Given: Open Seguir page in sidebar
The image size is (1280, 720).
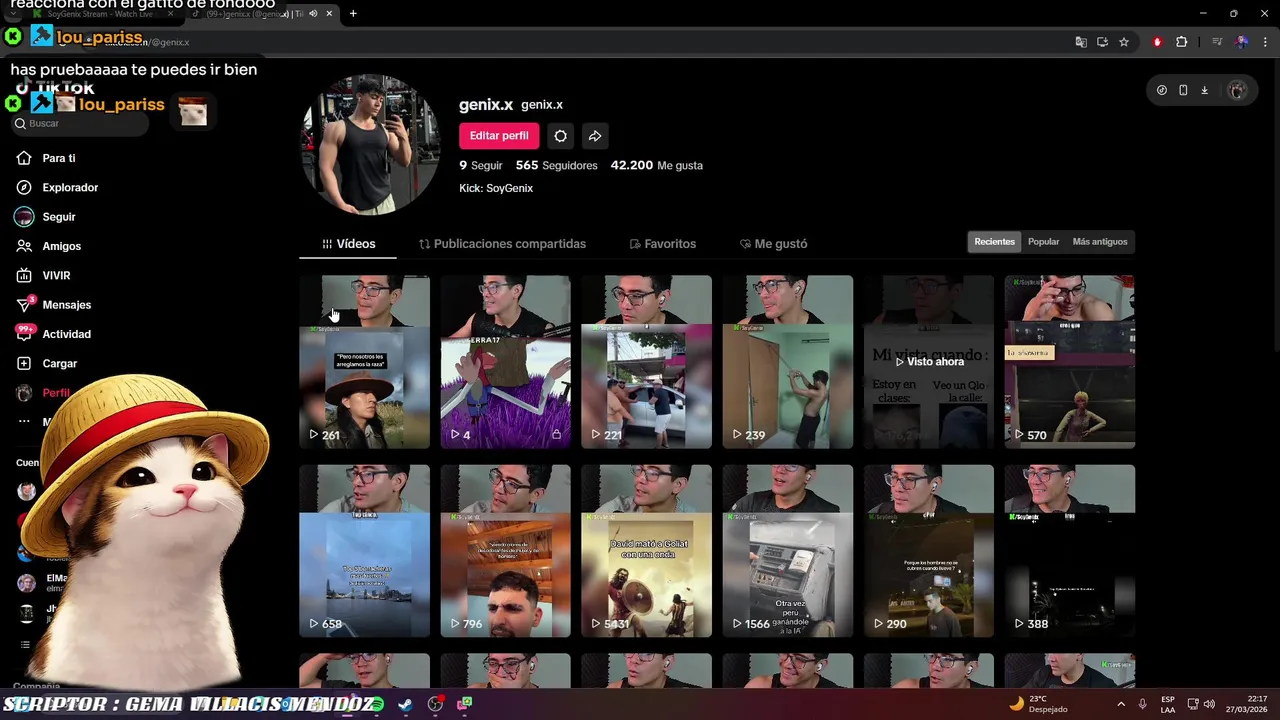Looking at the screenshot, I should (x=58, y=217).
